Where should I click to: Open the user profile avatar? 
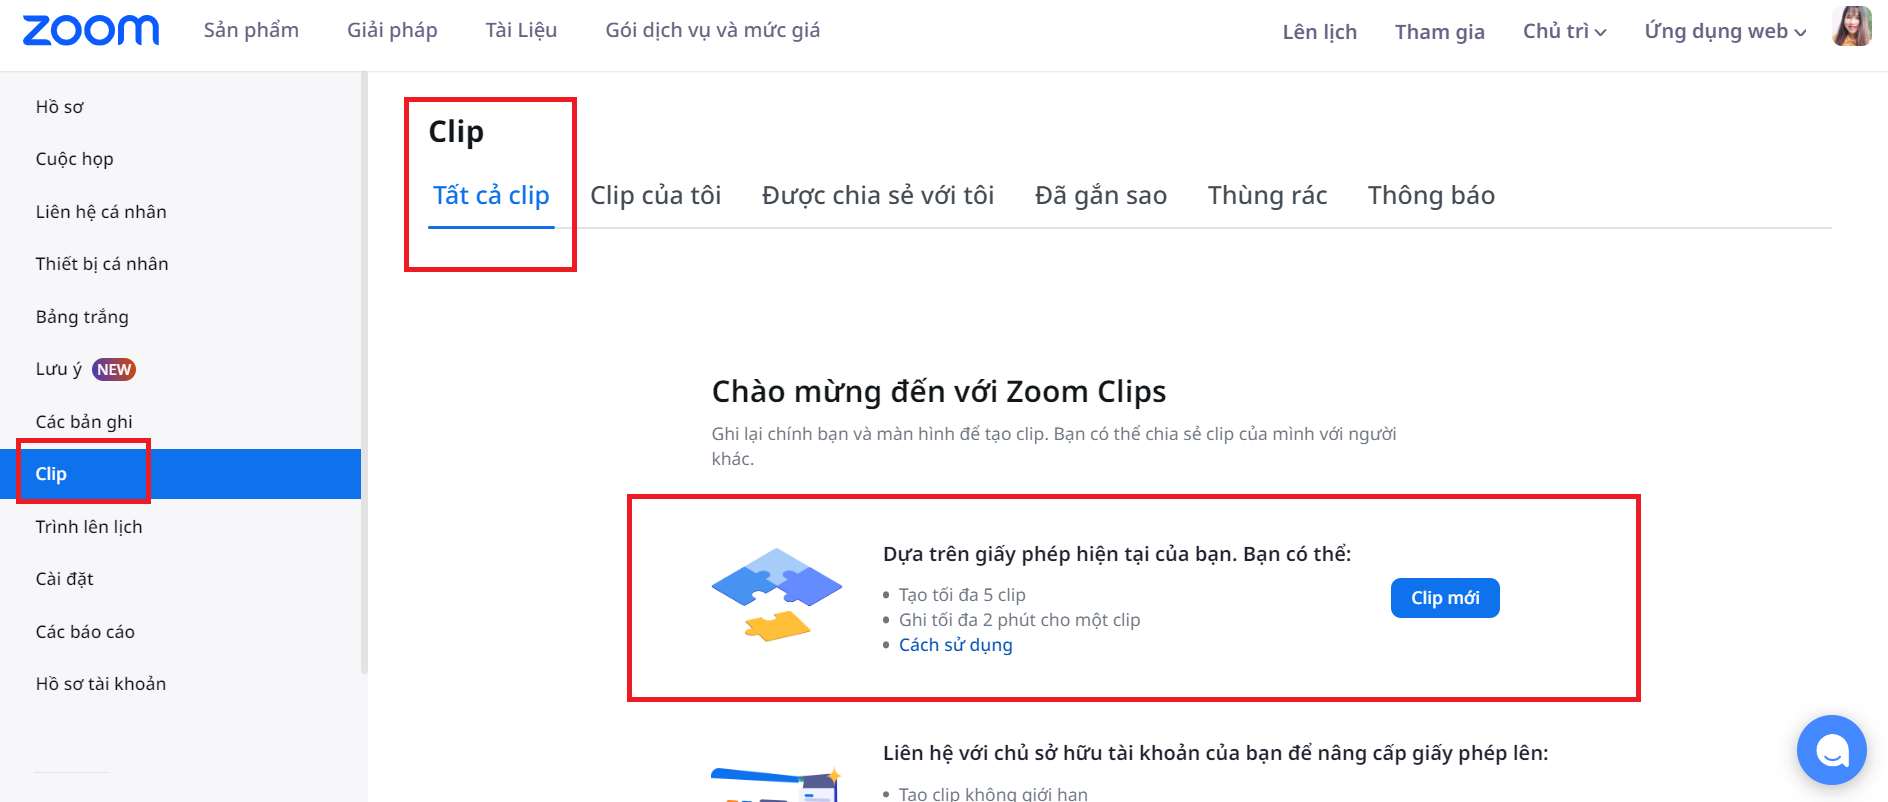tap(1852, 27)
